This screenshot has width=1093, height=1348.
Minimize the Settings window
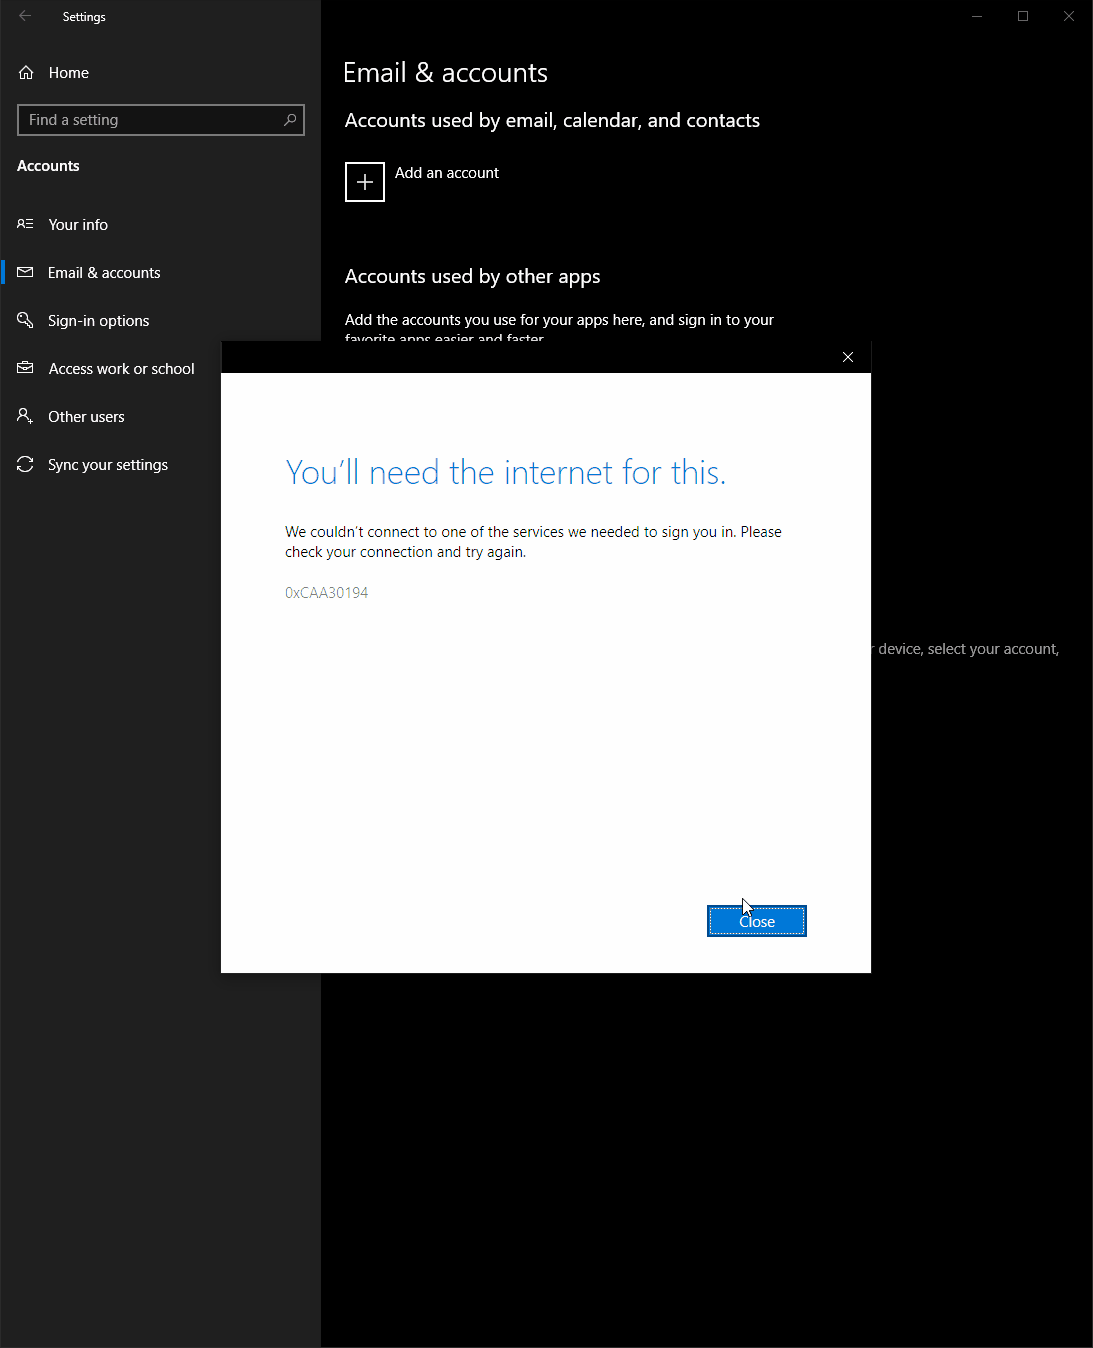[x=977, y=16]
